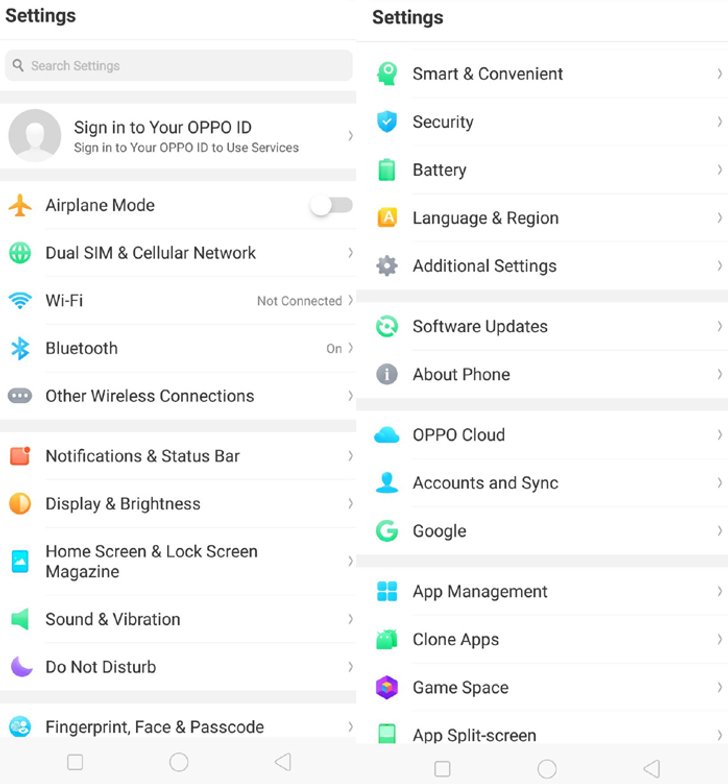Expand Wi-Fi Not Connected chevron

coord(350,300)
